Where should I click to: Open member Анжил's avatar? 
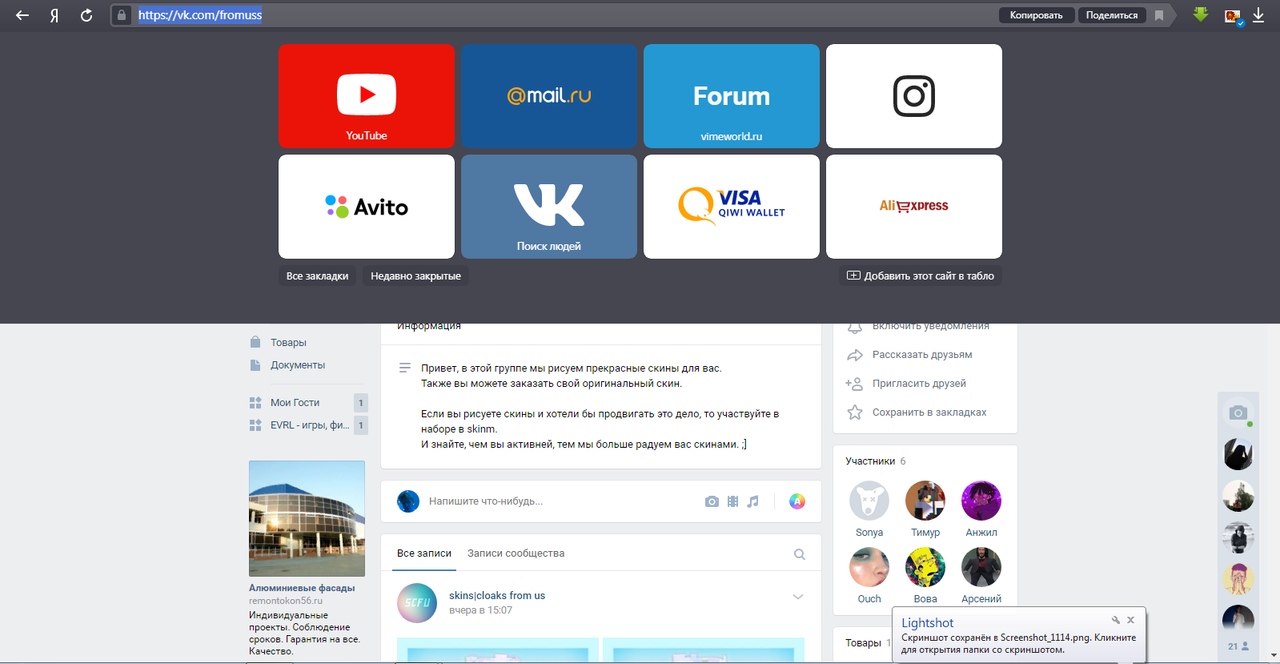pos(981,501)
